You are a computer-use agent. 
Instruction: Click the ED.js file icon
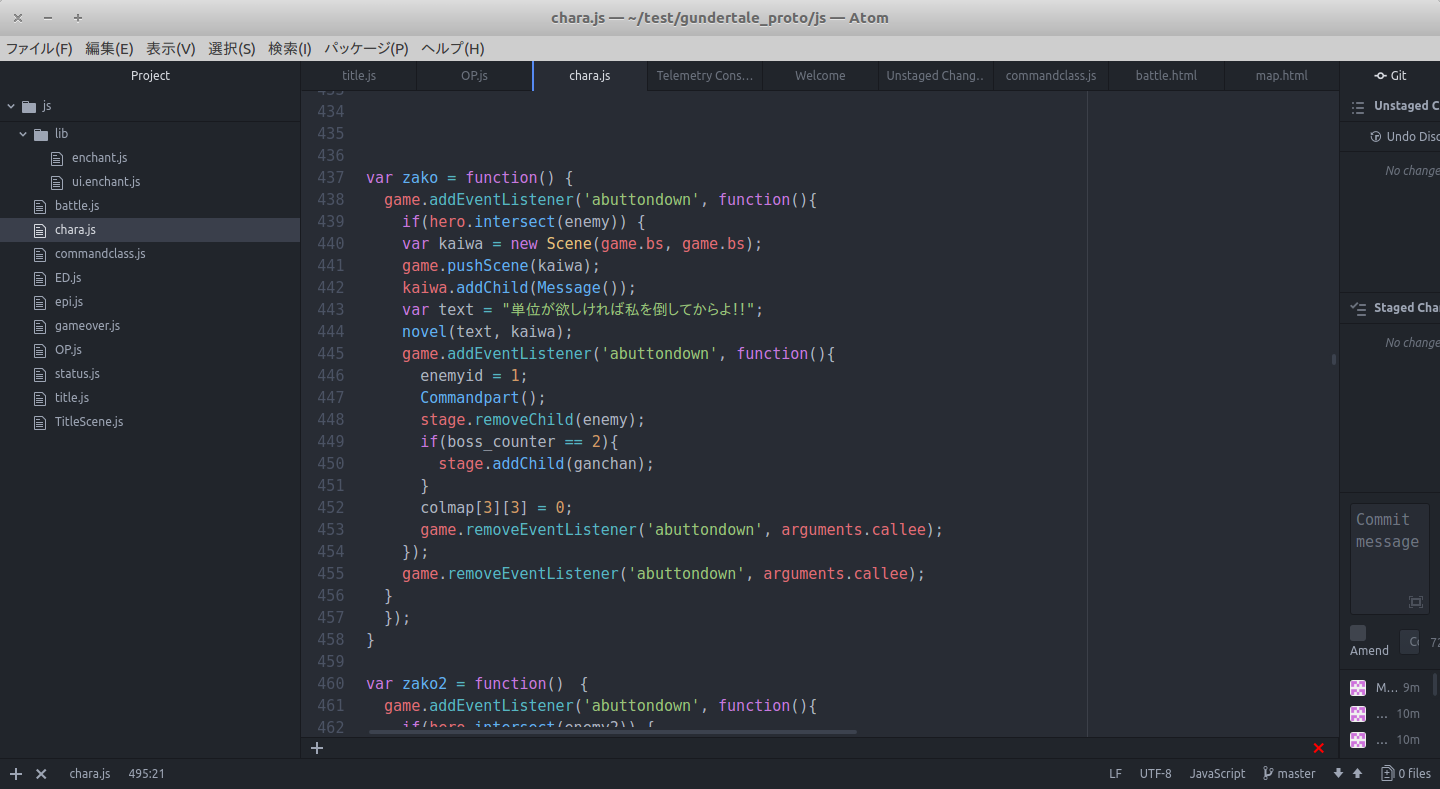click(40, 278)
